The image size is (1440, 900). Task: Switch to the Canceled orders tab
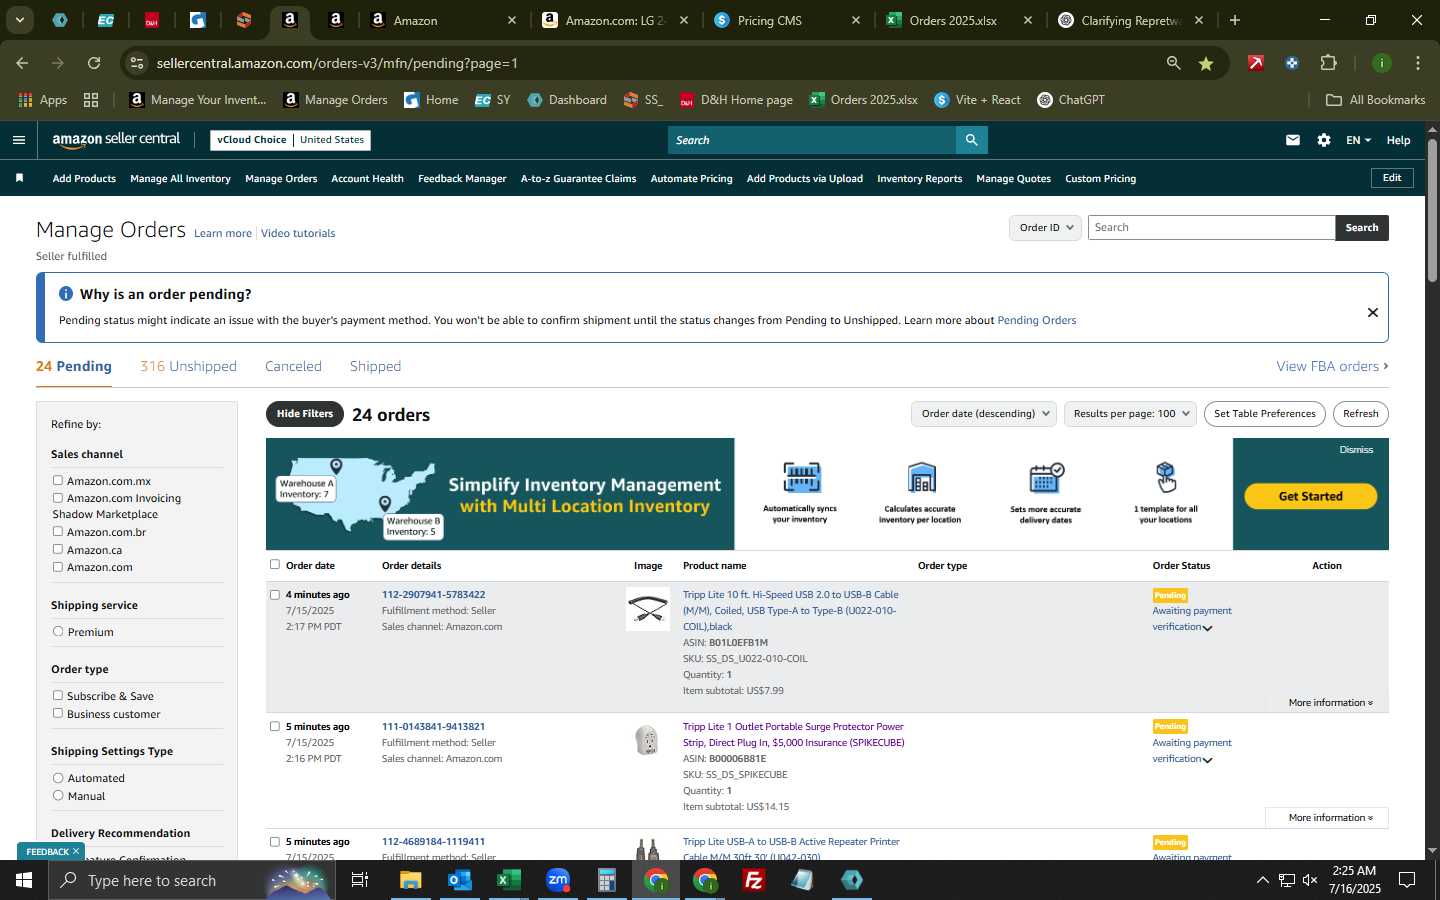[293, 366]
